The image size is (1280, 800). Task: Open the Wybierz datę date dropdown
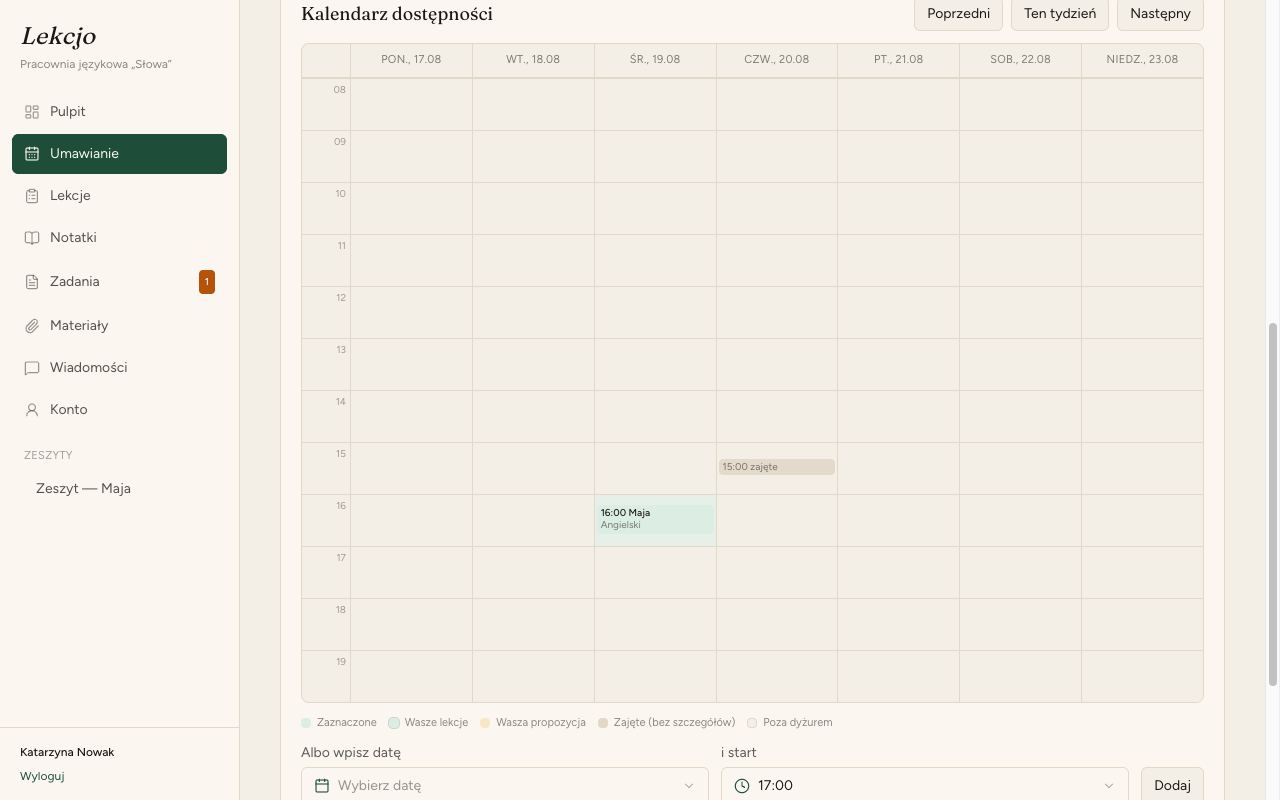pos(505,785)
